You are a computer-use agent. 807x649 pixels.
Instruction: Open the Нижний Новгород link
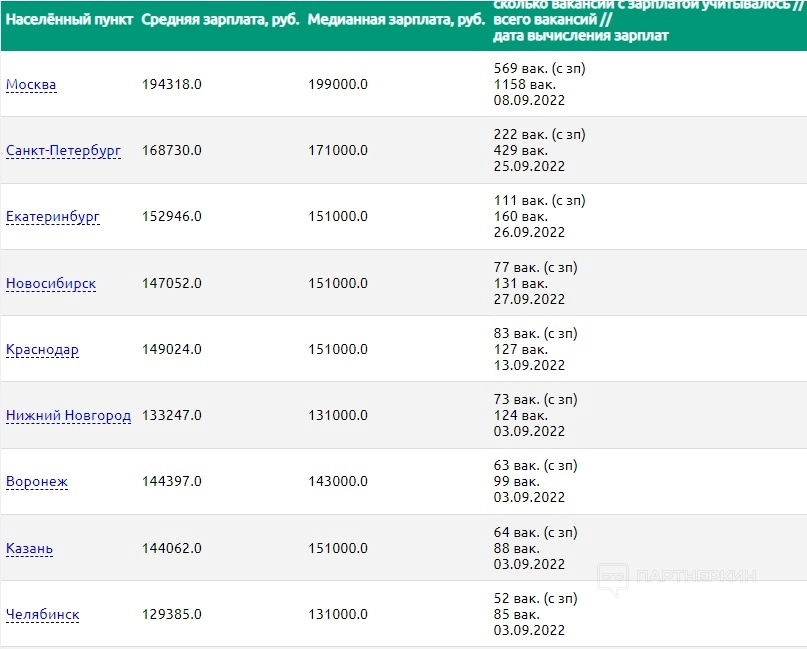(x=68, y=416)
